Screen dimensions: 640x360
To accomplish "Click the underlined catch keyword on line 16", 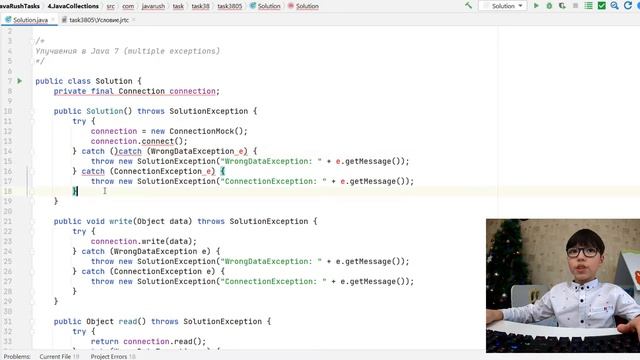I will (93, 171).
